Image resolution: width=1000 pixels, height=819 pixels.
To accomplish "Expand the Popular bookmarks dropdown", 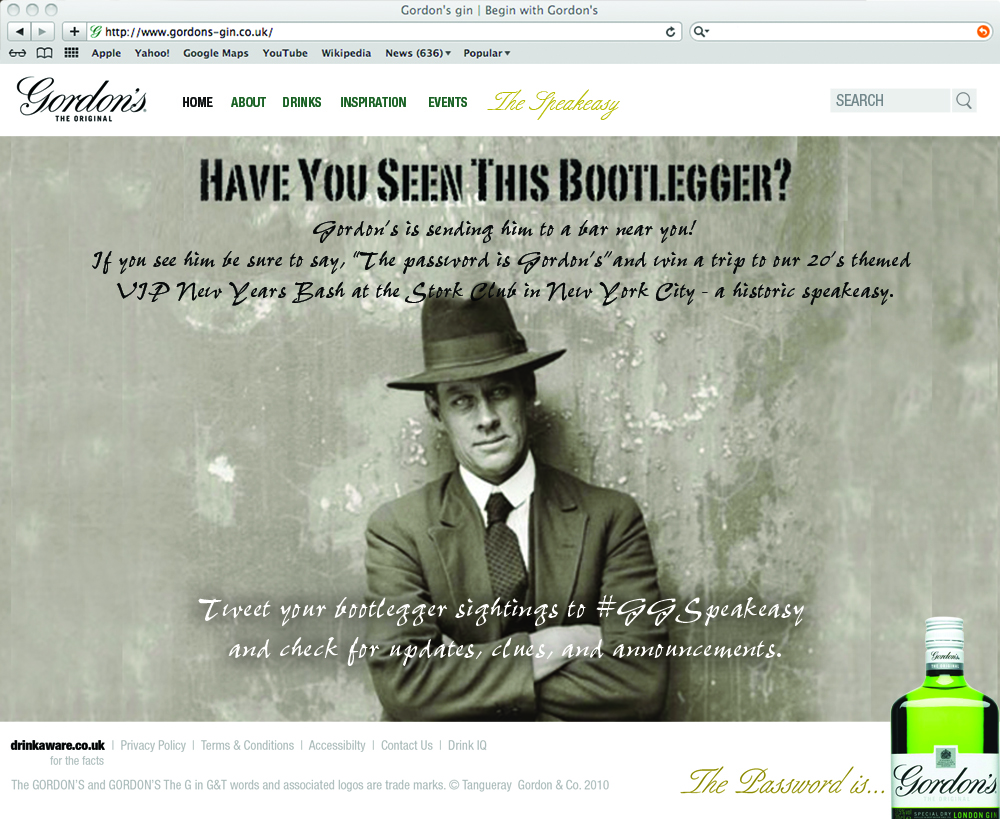I will [487, 53].
